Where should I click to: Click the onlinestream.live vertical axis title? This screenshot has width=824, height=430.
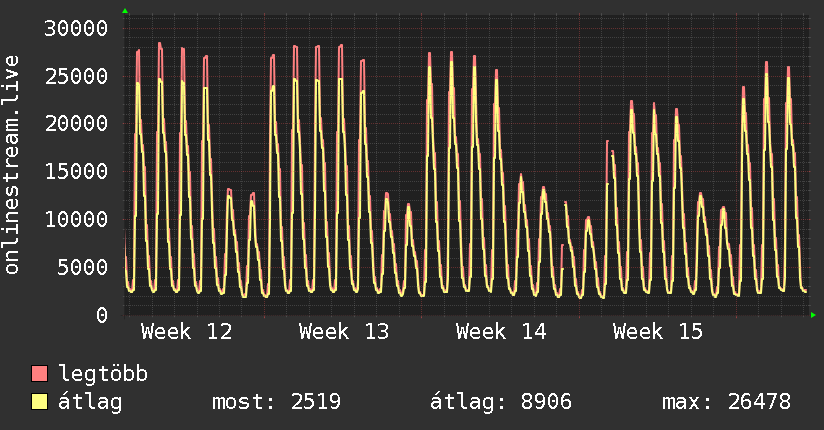coord(12,166)
